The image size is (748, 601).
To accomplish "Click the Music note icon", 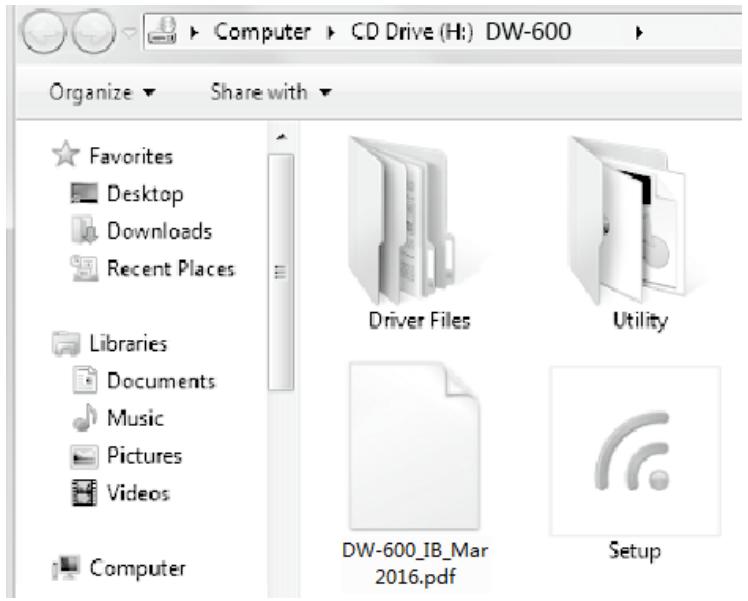I will 85,417.
